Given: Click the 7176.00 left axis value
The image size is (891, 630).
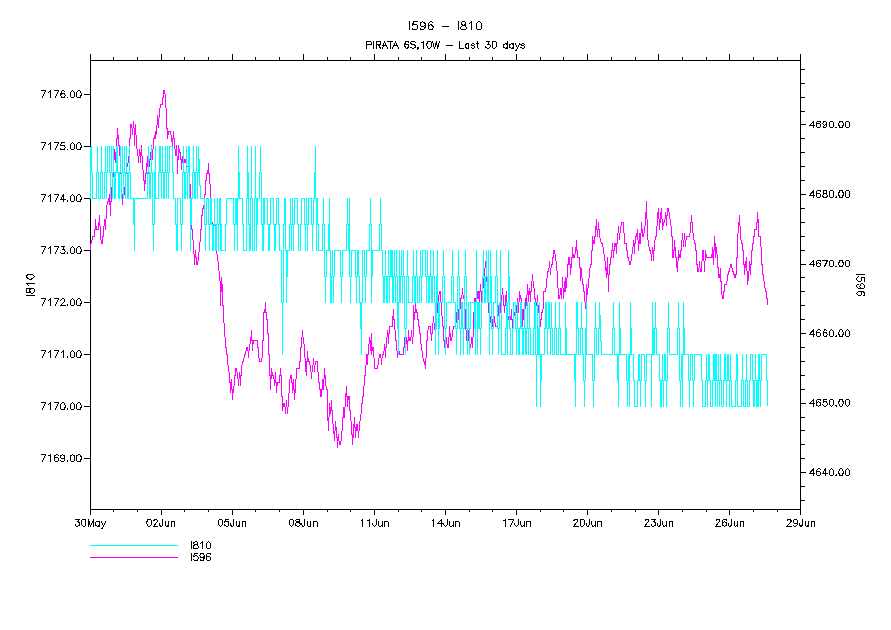Looking at the screenshot, I should 60,94.
